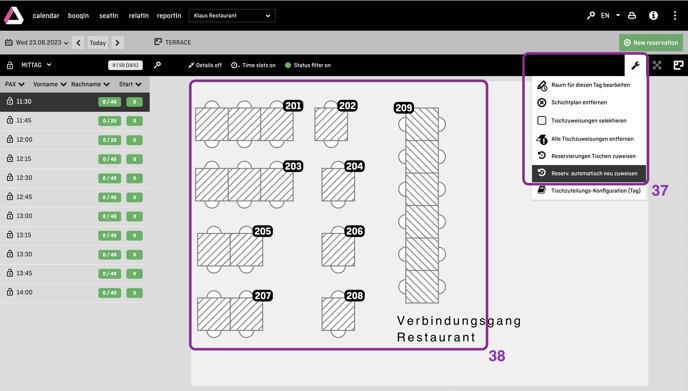Select table 204 on floor plan
This screenshot has width=688, height=391.
click(338, 185)
